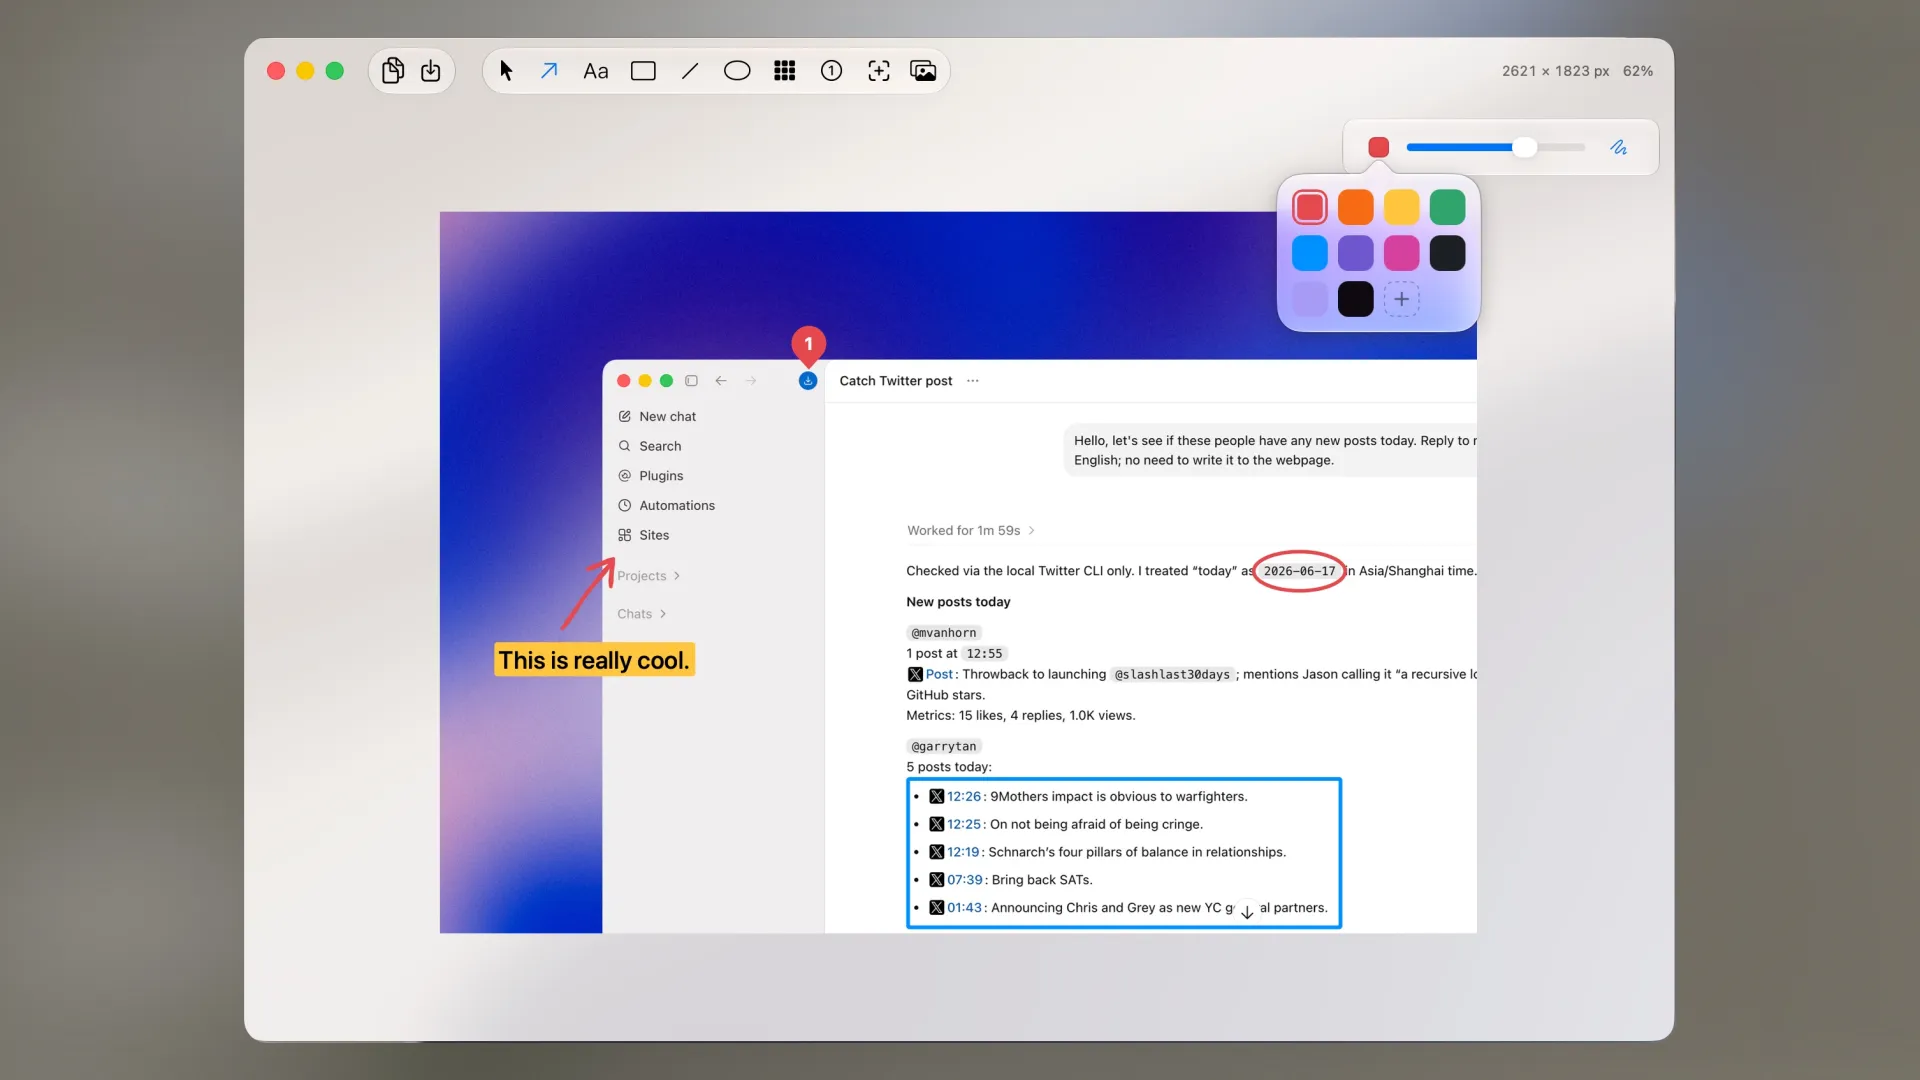Click Plugins in captured sidebar
The image size is (1920, 1080).
tap(651, 476)
